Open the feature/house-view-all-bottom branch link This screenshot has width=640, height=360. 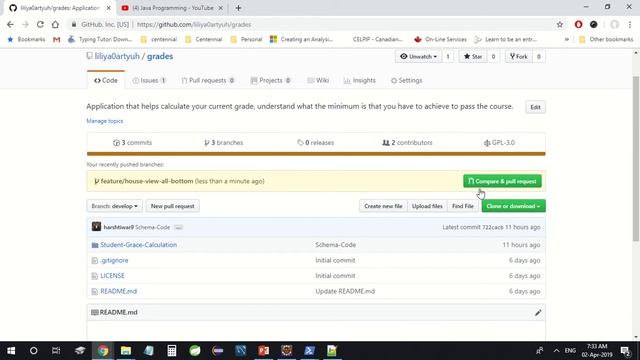[147, 181]
